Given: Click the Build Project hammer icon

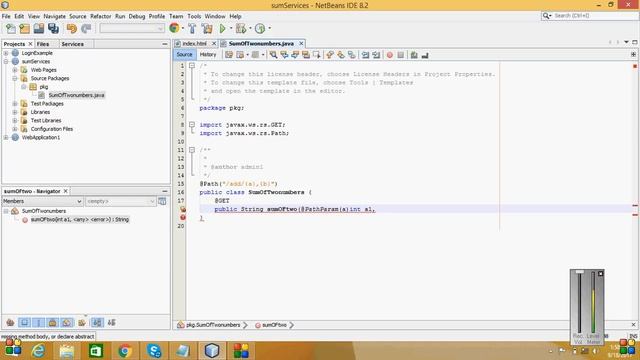Looking at the screenshot, I should pyautogui.click(x=192, y=28).
